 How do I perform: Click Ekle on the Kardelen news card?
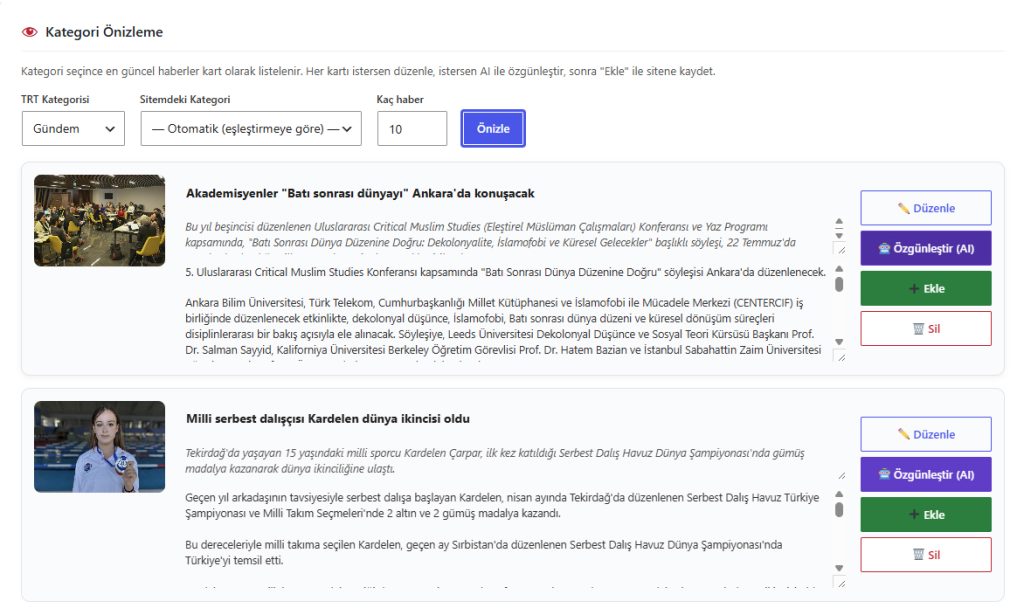coord(925,514)
